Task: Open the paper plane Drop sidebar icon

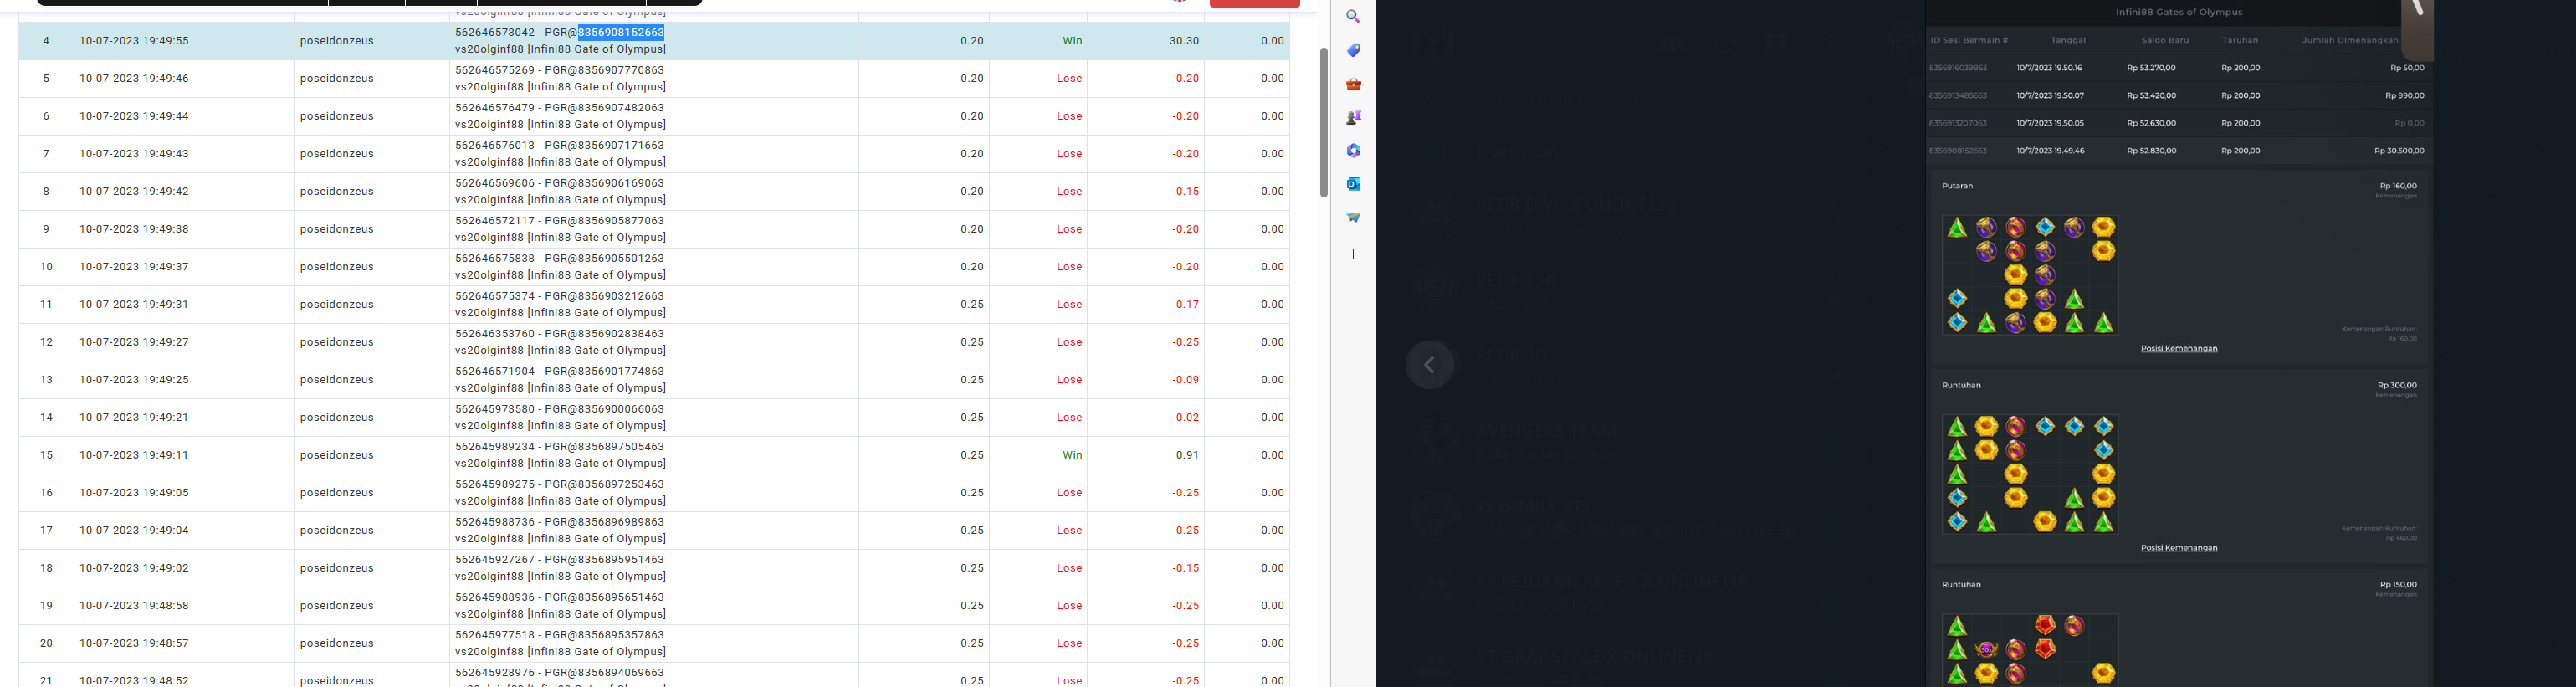Action: click(1353, 217)
